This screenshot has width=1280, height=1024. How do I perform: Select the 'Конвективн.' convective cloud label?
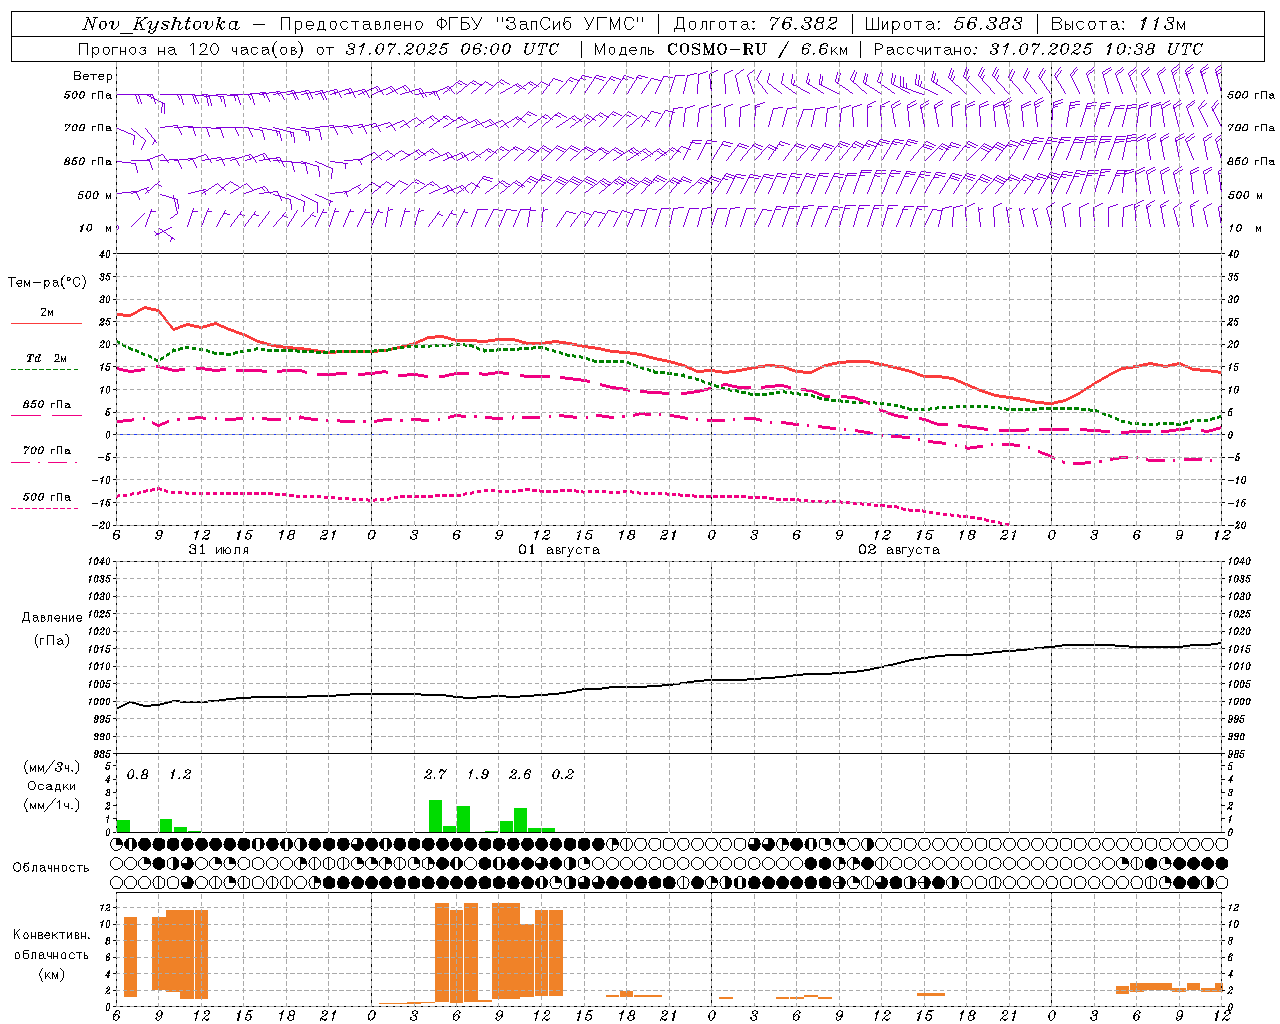[52, 935]
